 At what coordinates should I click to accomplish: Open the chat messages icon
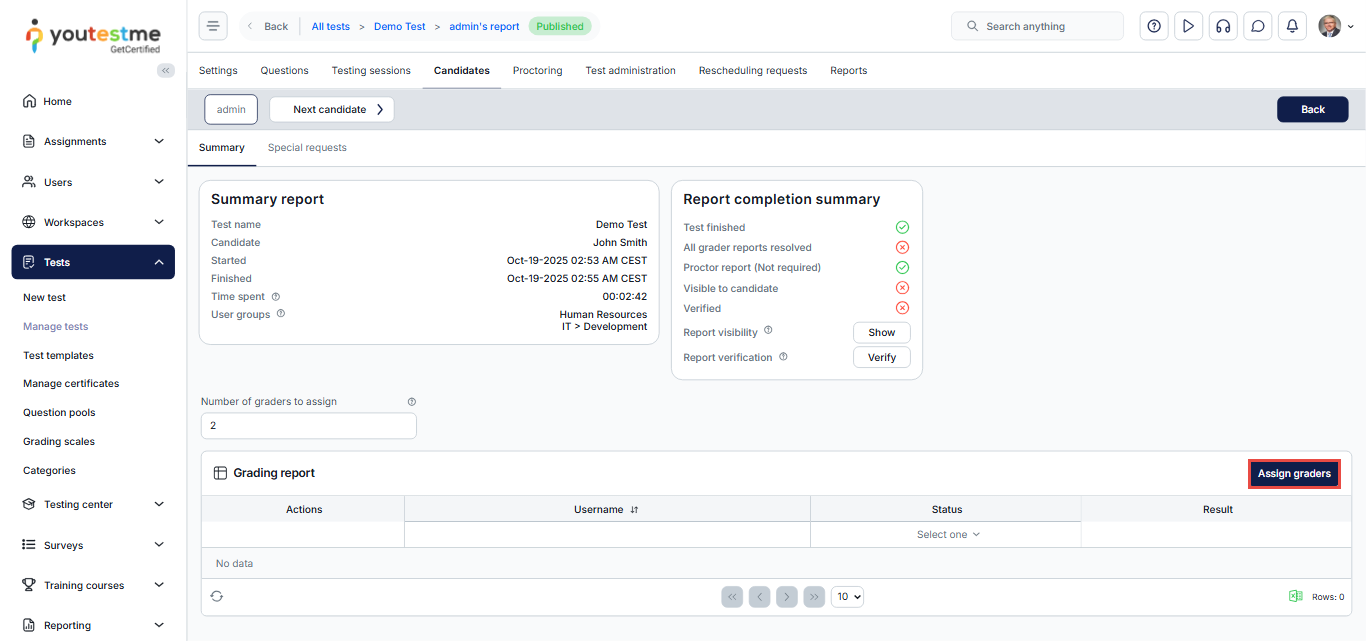(1257, 26)
